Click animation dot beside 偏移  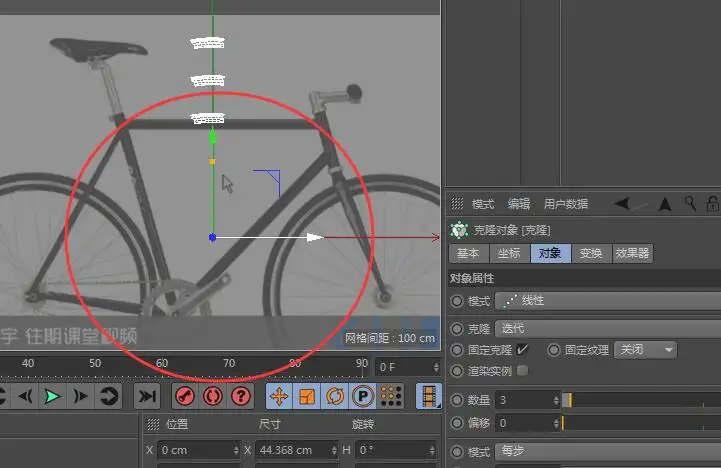pos(457,422)
